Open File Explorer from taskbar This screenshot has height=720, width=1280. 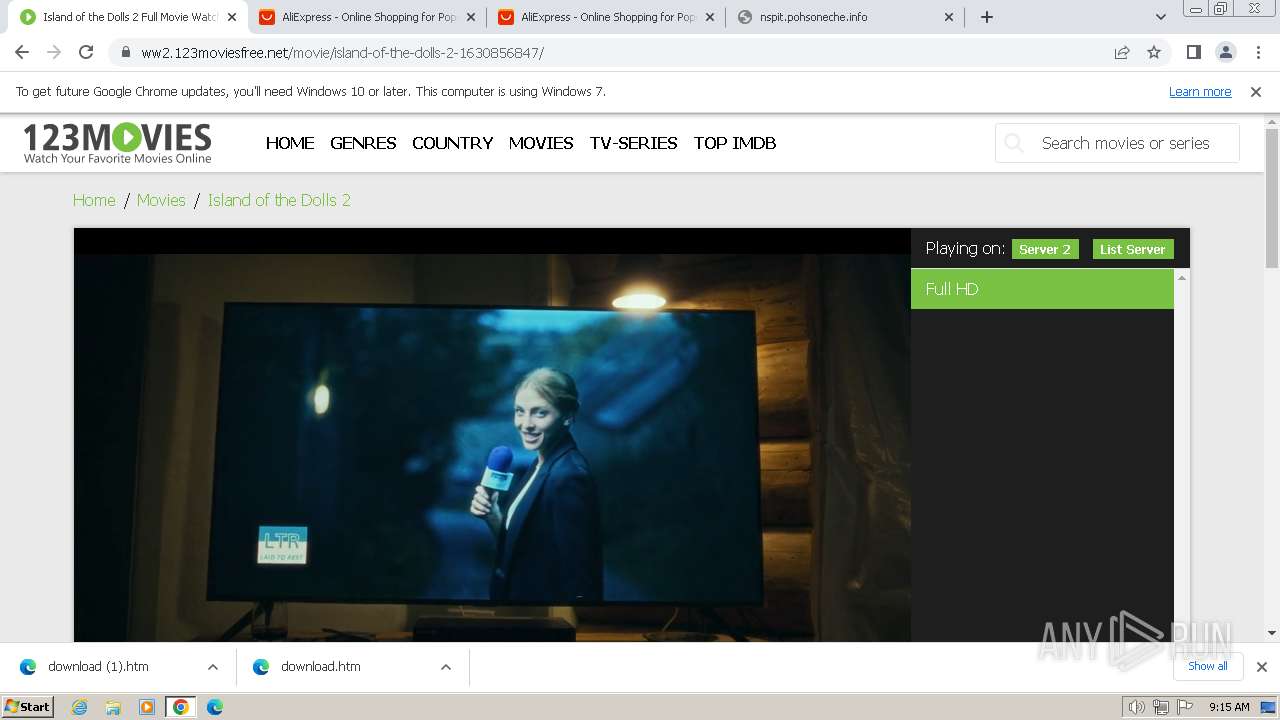tap(113, 707)
